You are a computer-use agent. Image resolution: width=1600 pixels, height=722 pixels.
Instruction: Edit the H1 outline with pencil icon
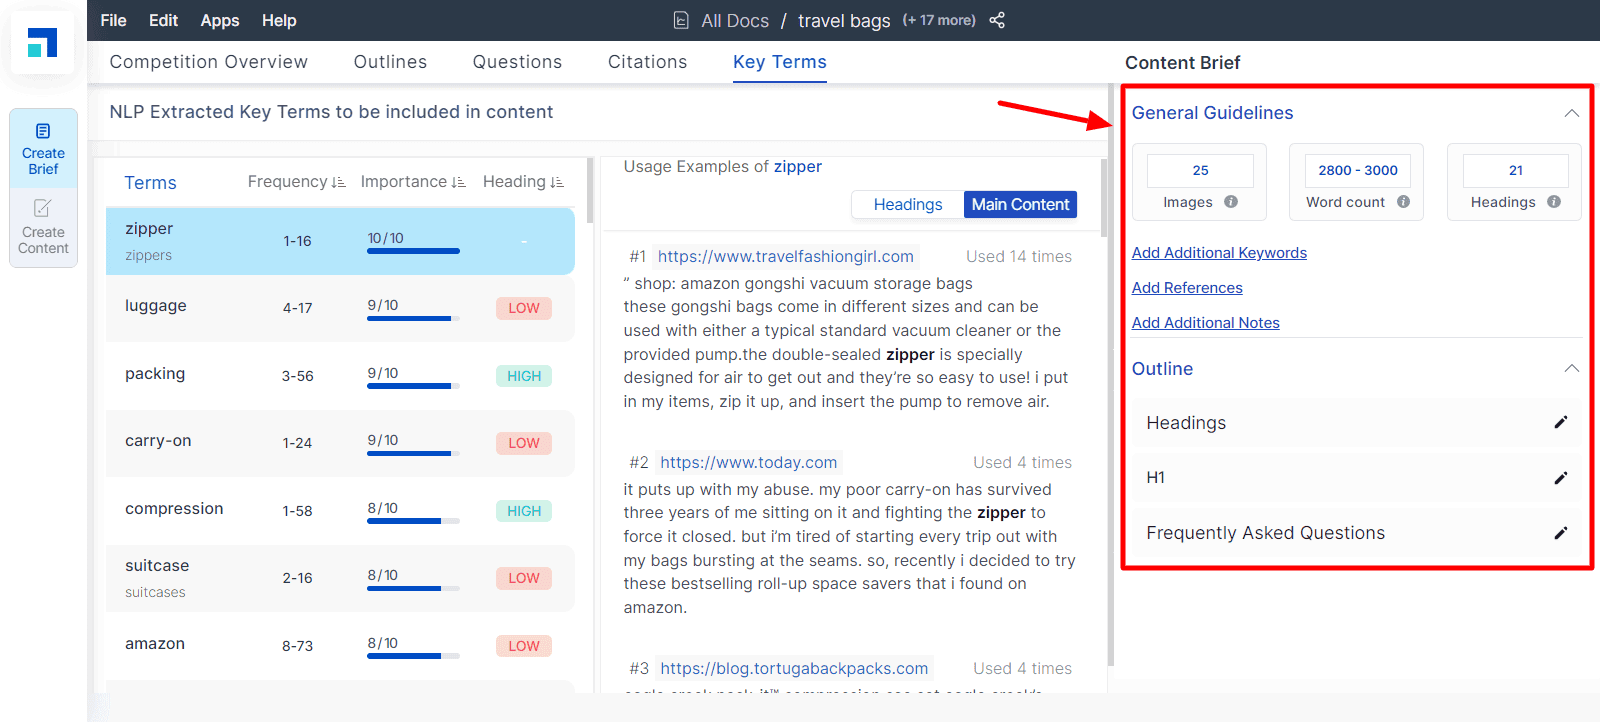1560,478
